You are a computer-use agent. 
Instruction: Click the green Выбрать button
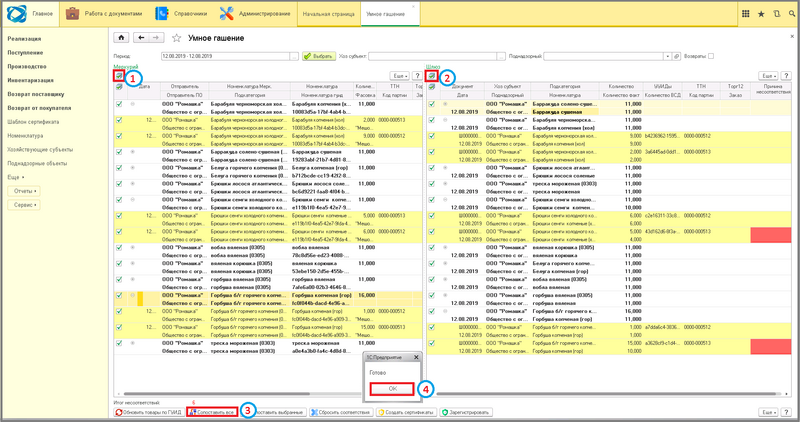click(318, 56)
